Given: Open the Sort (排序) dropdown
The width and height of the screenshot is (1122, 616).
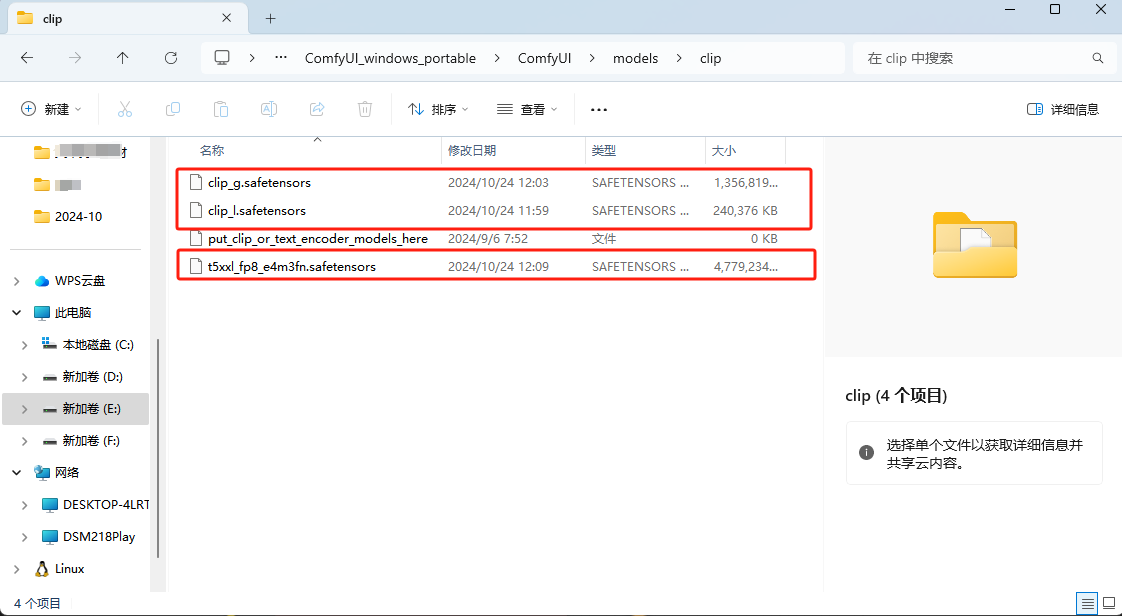Looking at the screenshot, I should click(x=438, y=109).
